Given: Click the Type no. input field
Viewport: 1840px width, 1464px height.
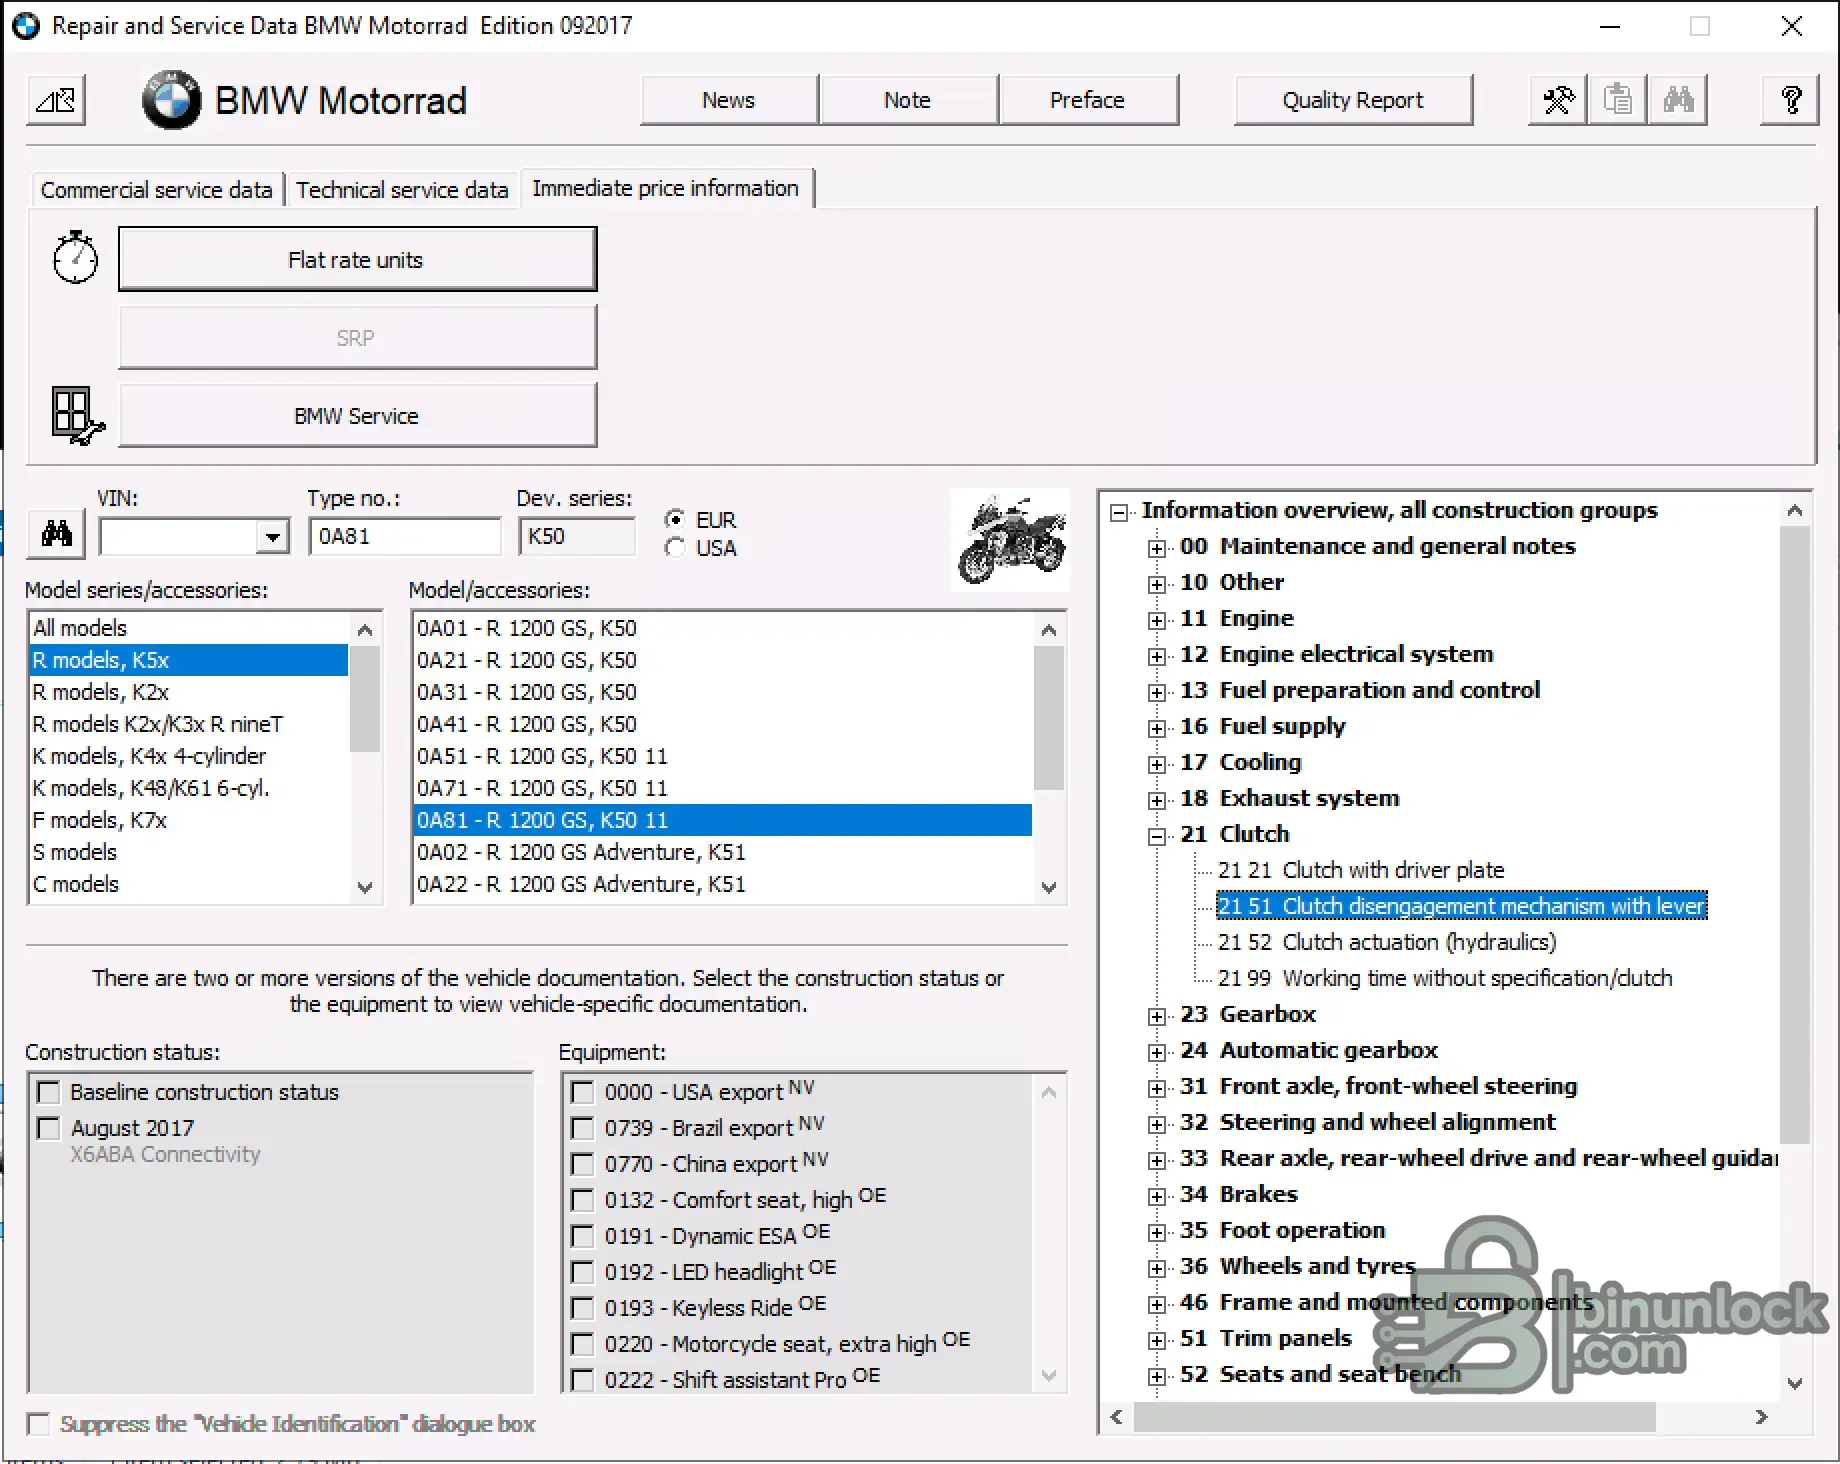Looking at the screenshot, I should [x=405, y=537].
